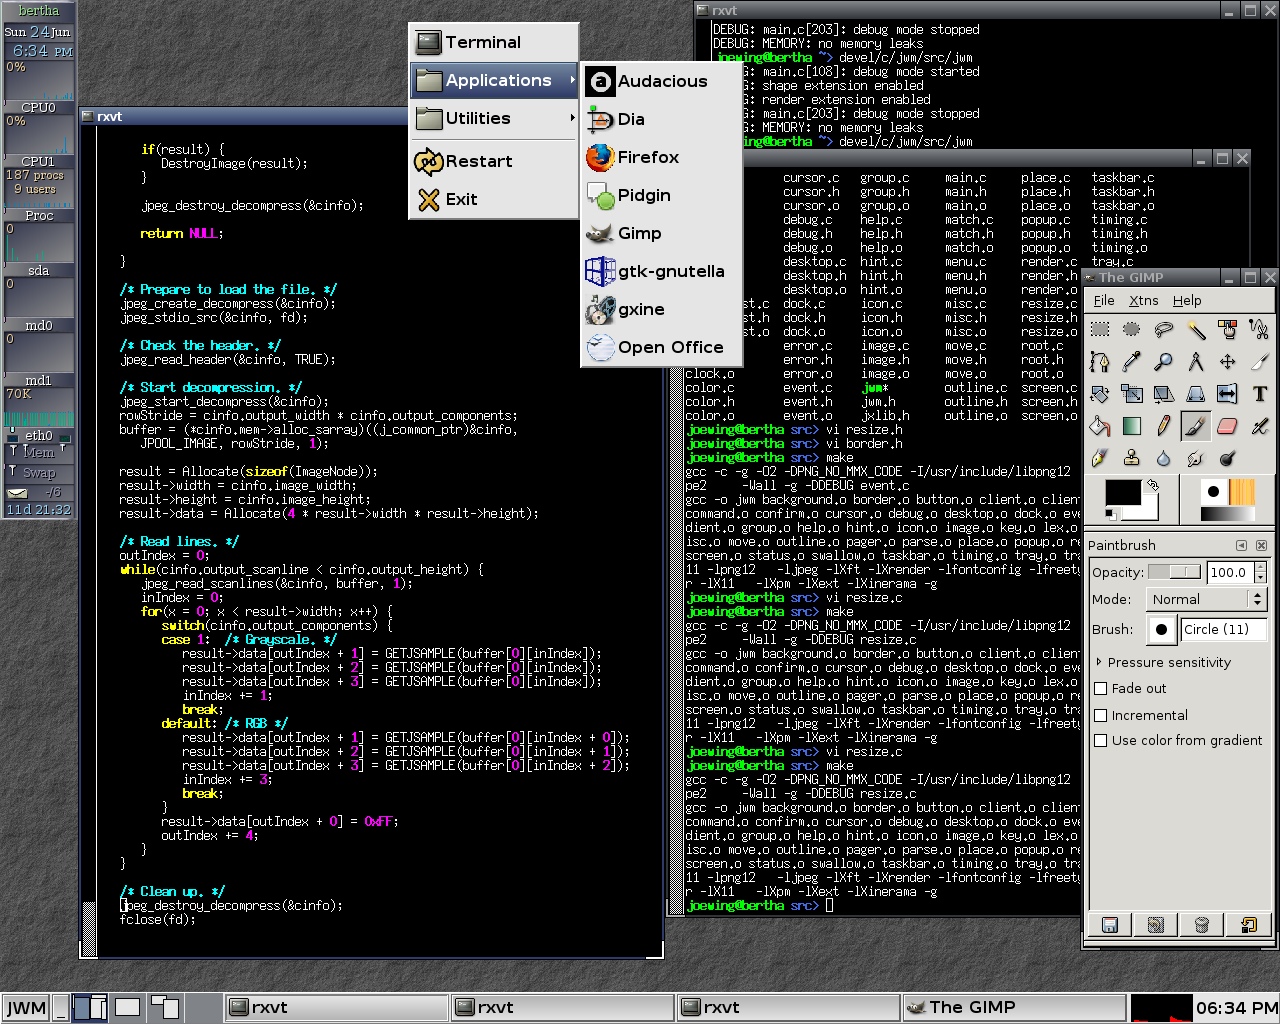Expand the Pressure sensitivity section
Screen dimensions: 1280x1024
(x=1100, y=662)
